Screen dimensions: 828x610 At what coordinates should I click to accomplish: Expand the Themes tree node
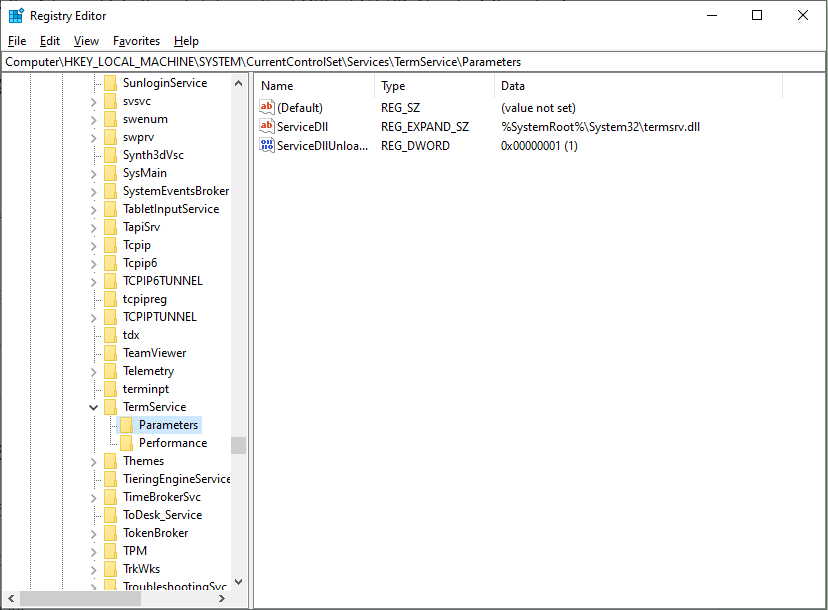(94, 461)
